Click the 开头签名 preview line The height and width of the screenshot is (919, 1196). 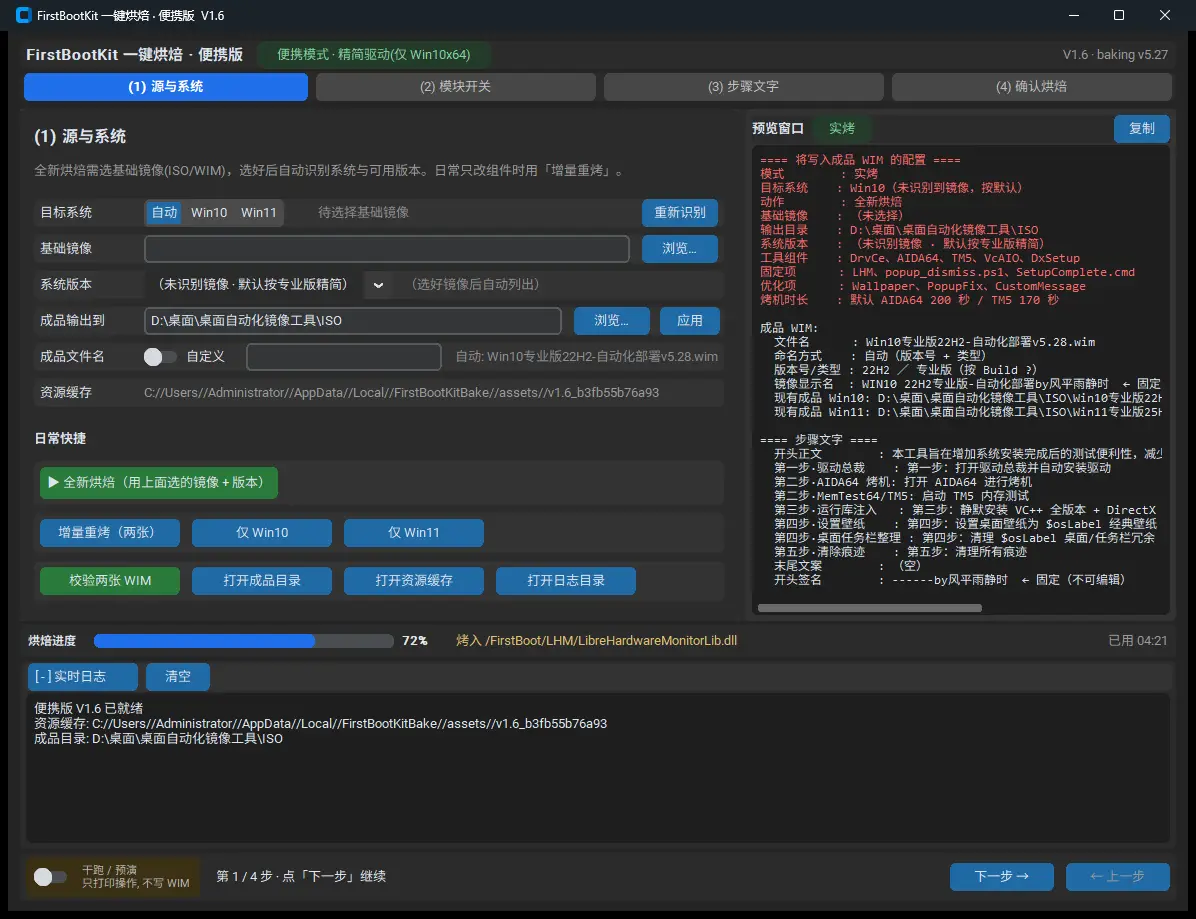(x=950, y=580)
